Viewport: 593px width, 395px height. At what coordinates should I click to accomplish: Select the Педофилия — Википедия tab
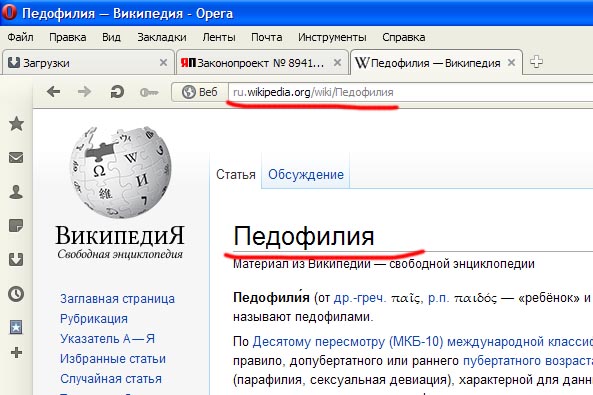(436, 62)
